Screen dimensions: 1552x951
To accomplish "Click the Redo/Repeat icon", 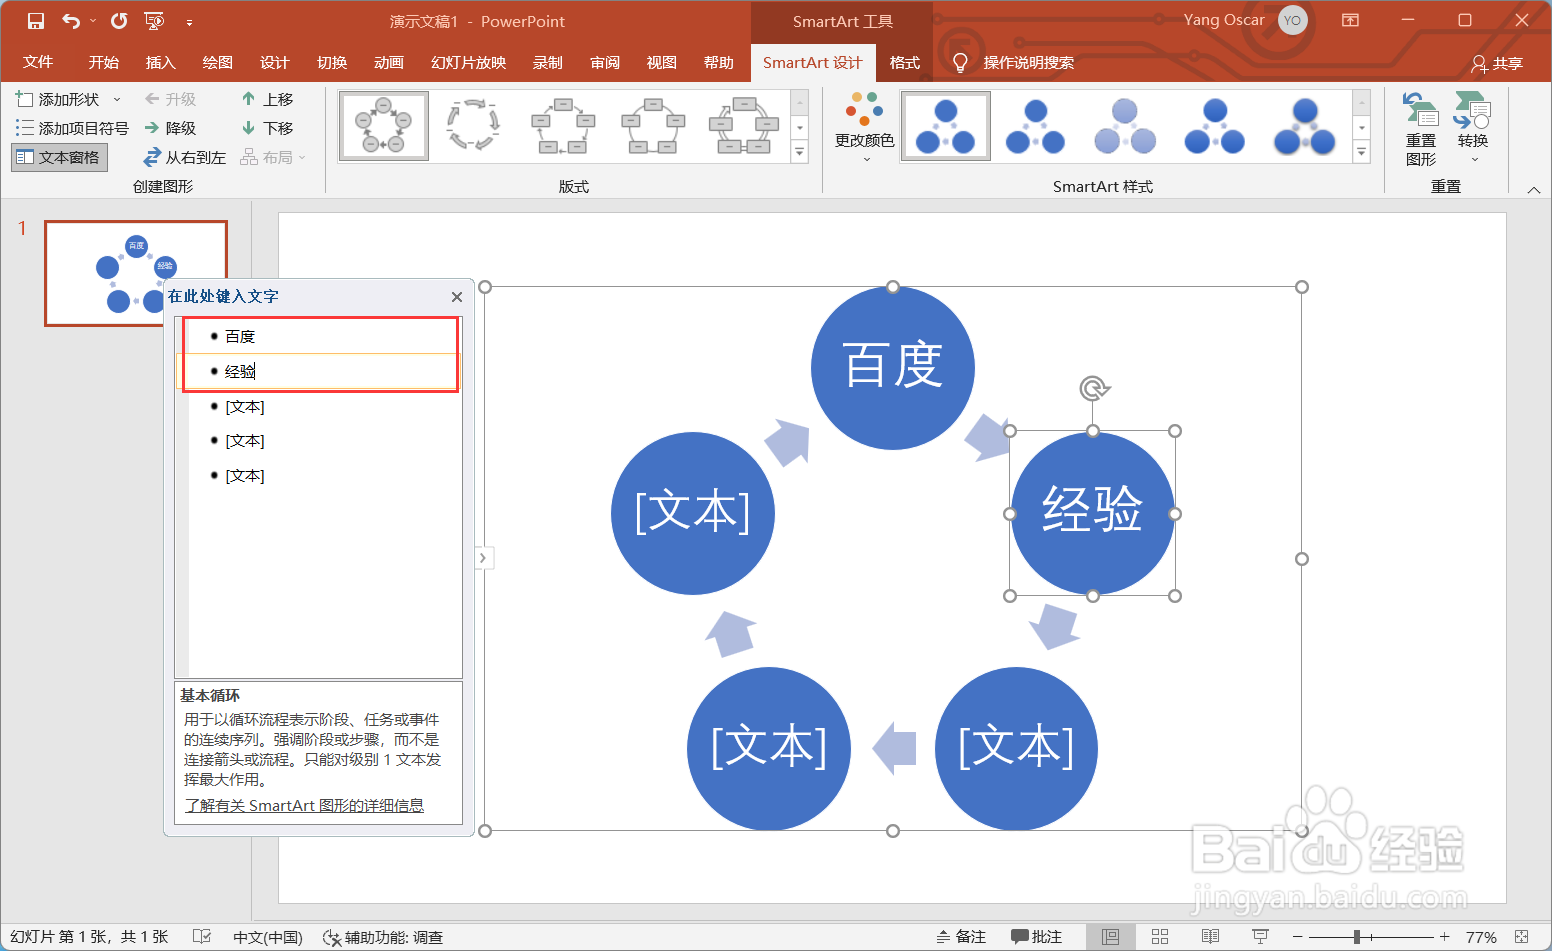I will click(119, 21).
